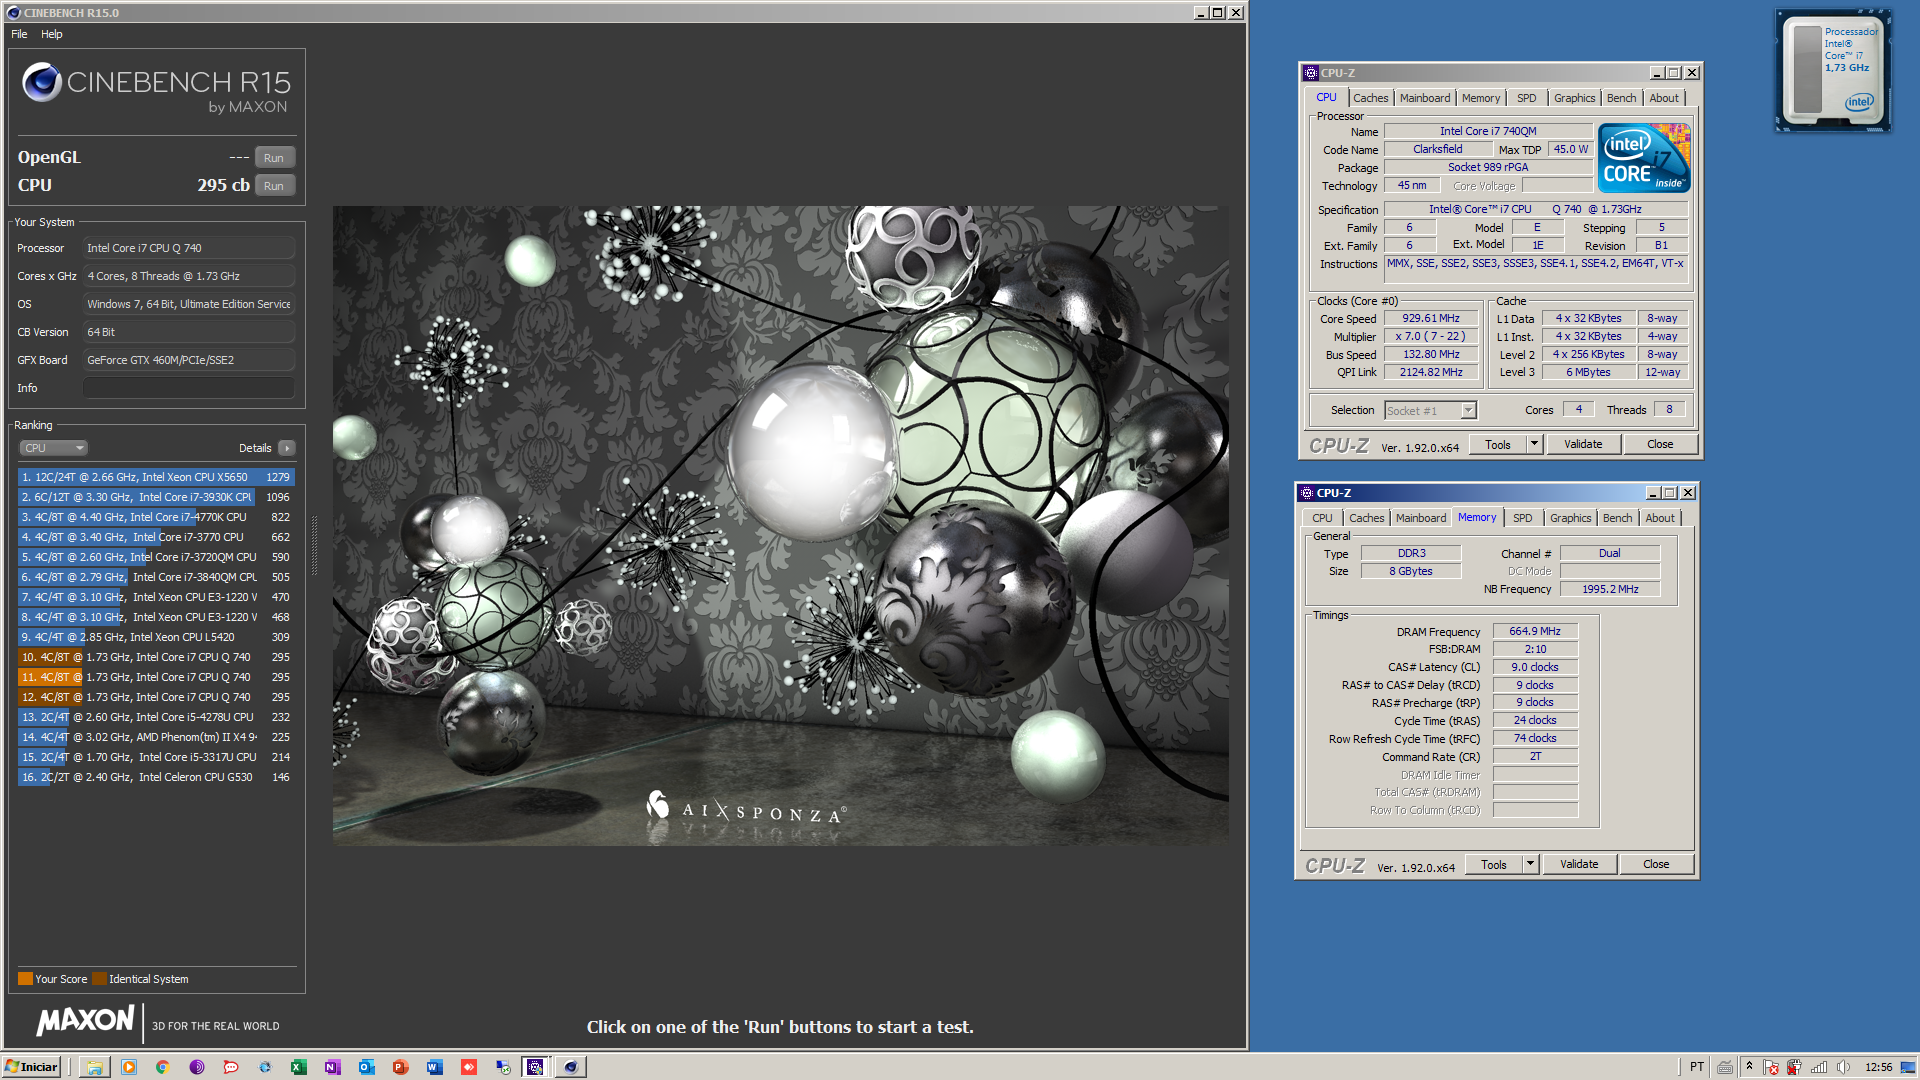Open the volume speaker tray icon

pos(1843,1067)
